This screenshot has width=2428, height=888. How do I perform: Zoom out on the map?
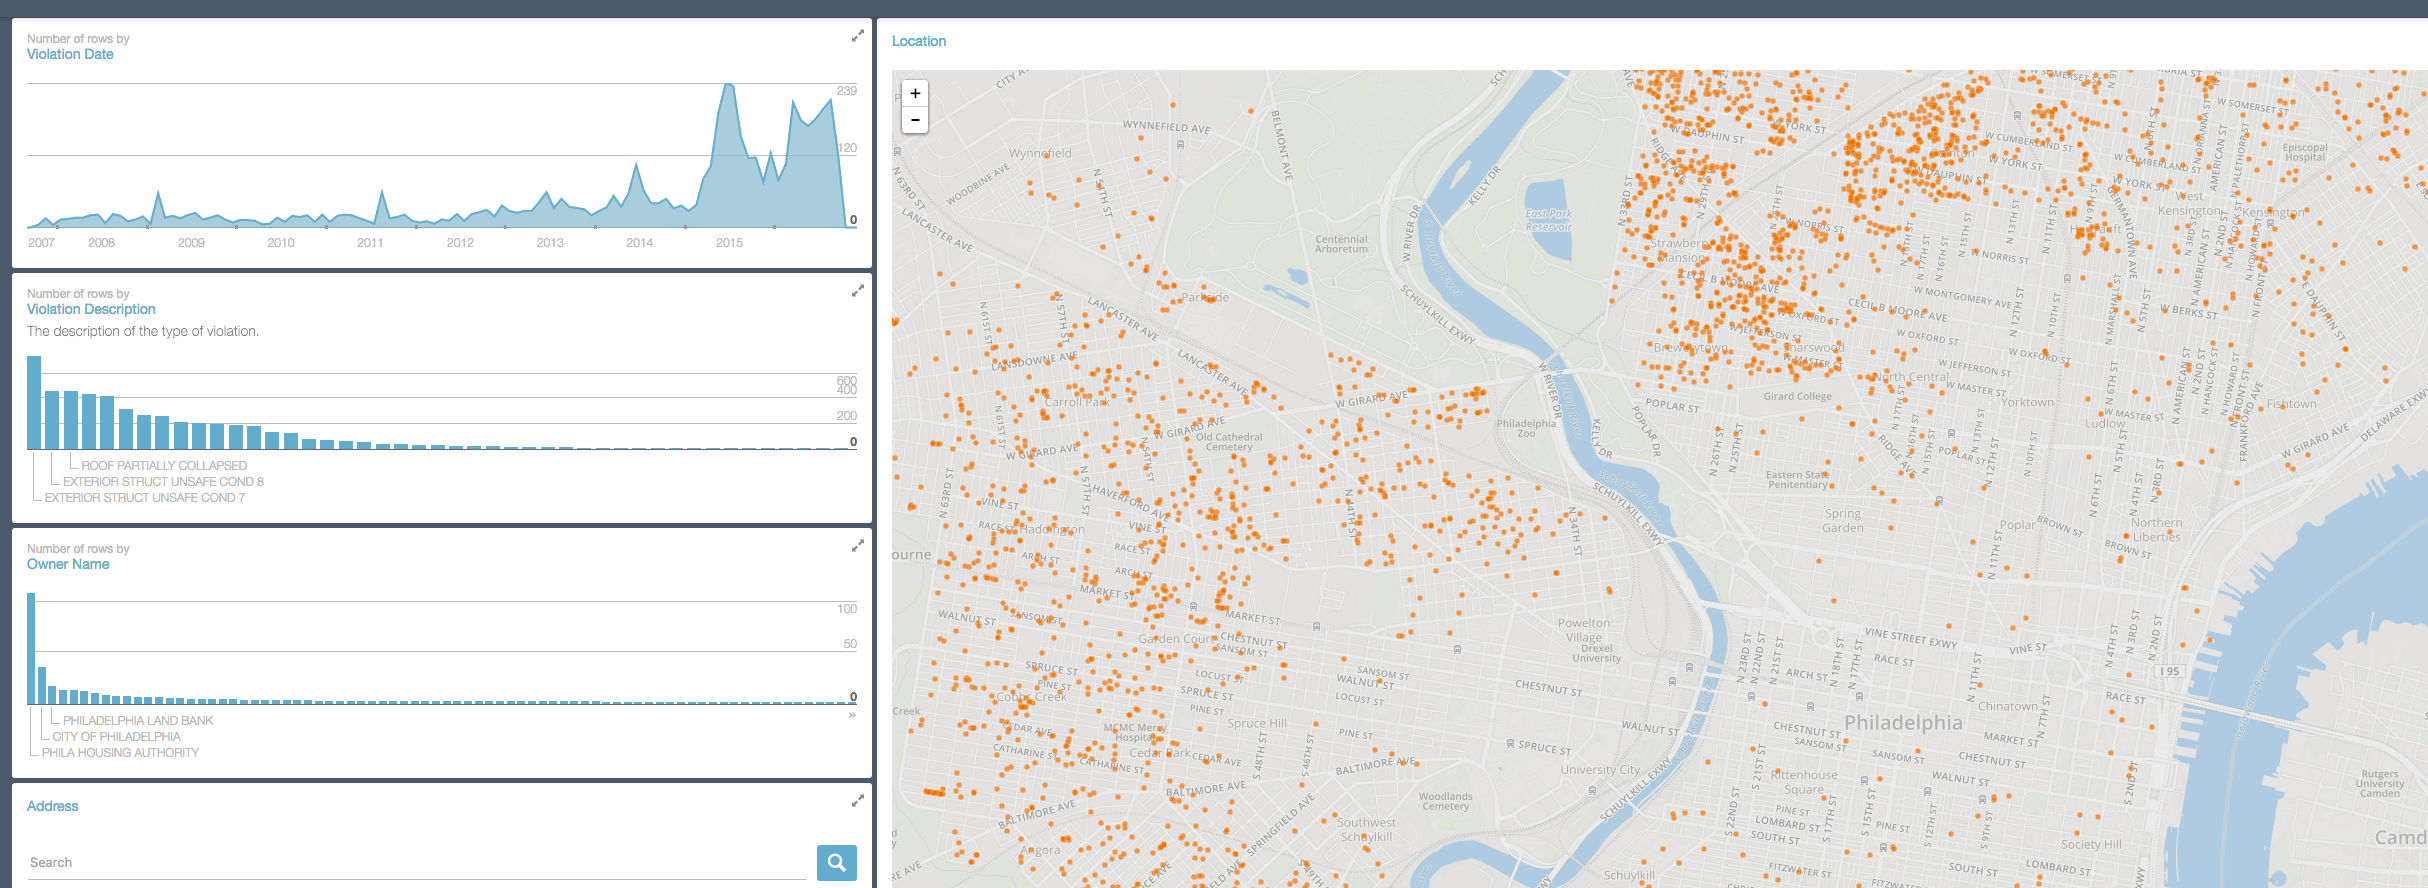click(x=915, y=120)
